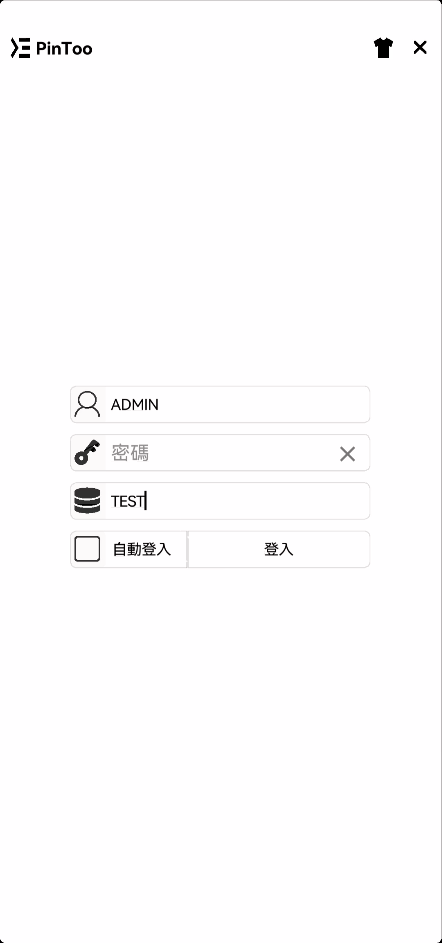Click the 自動登入 label text
Viewport: 442px width, 943px height.
(142, 549)
